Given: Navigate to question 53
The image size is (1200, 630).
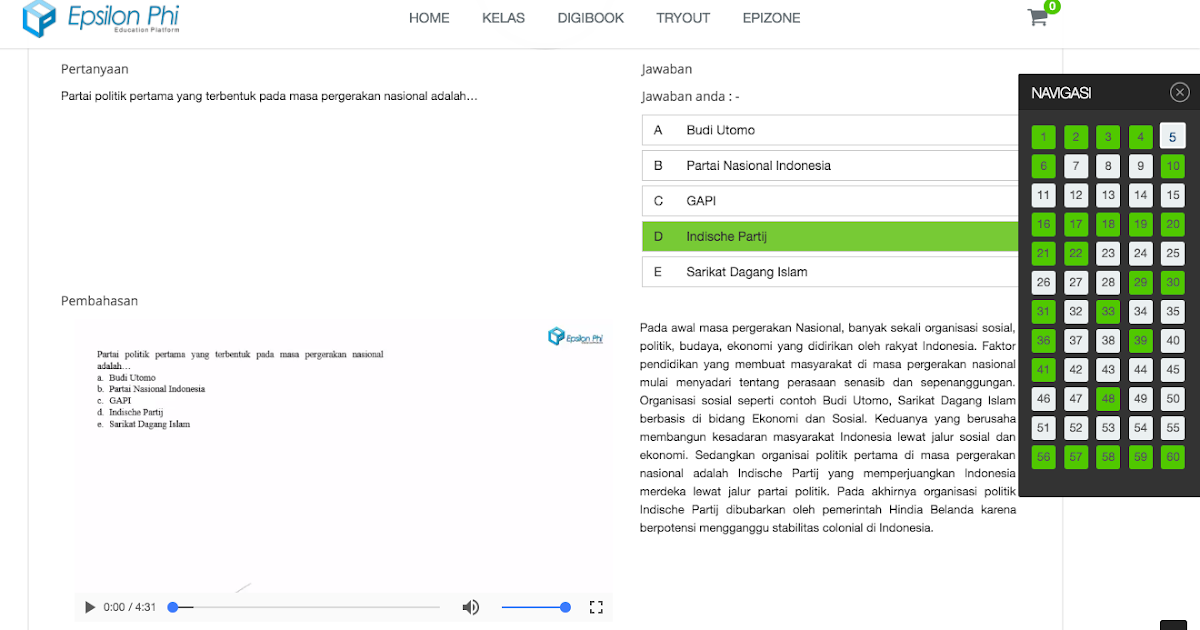Looking at the screenshot, I should click(1108, 427).
